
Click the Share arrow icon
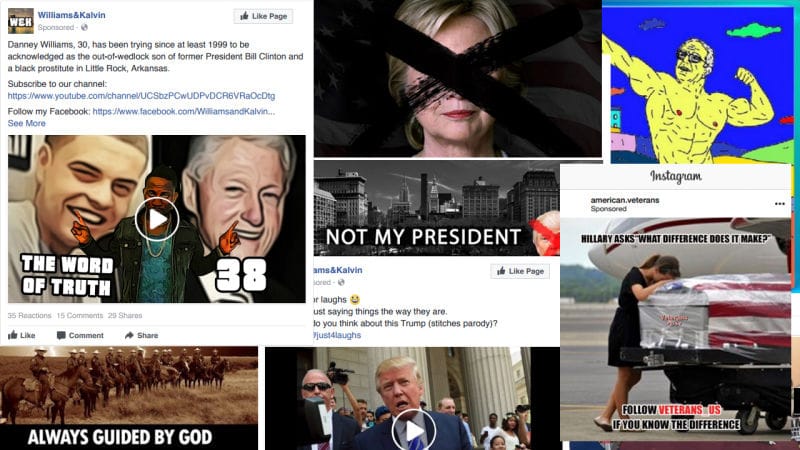tap(129, 335)
